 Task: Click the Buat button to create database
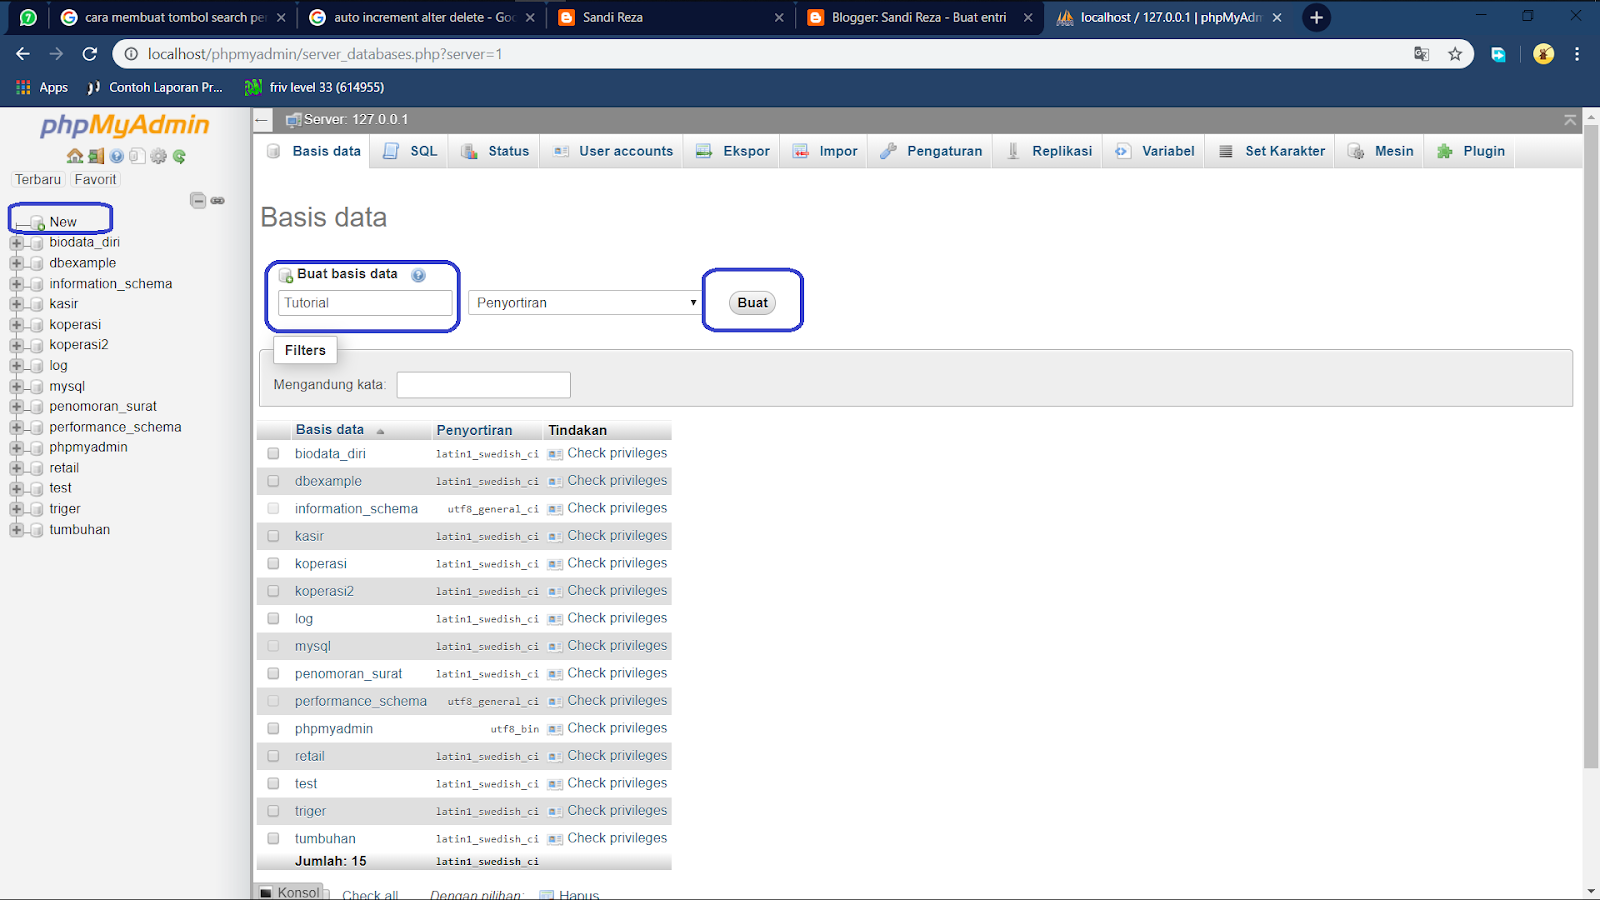752,302
